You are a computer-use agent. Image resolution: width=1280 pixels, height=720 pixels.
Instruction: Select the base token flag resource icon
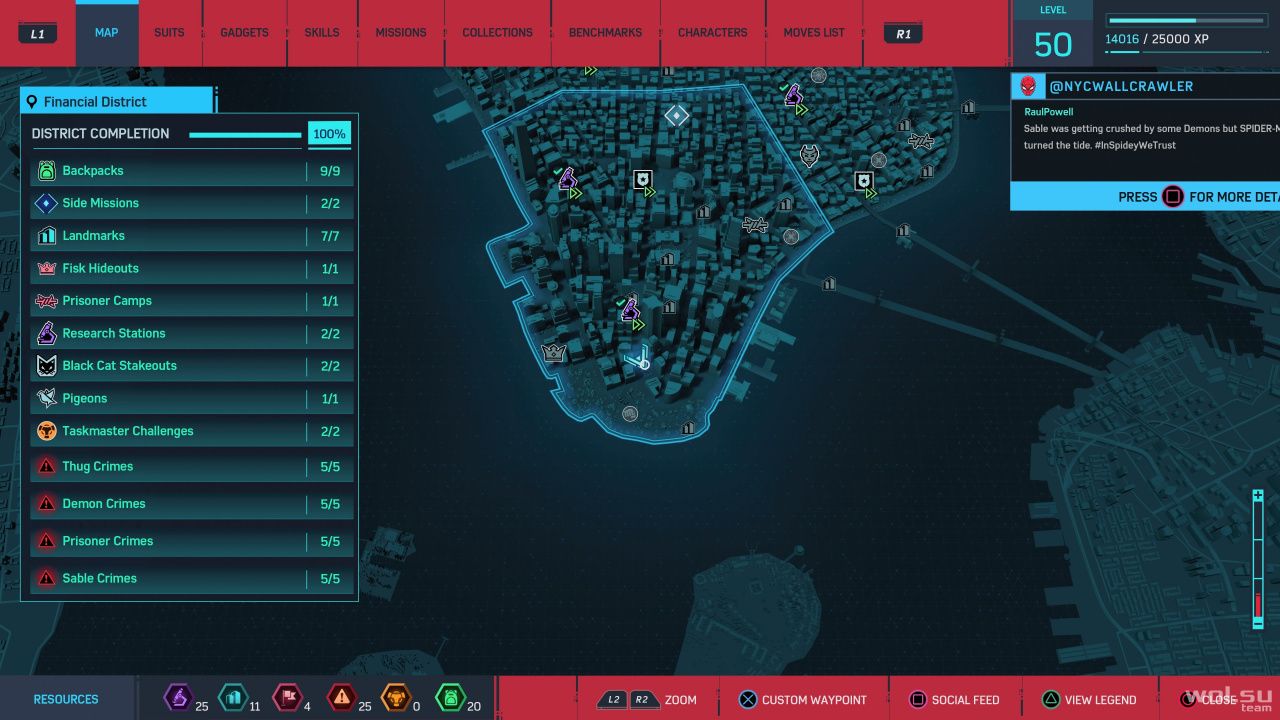coord(287,697)
